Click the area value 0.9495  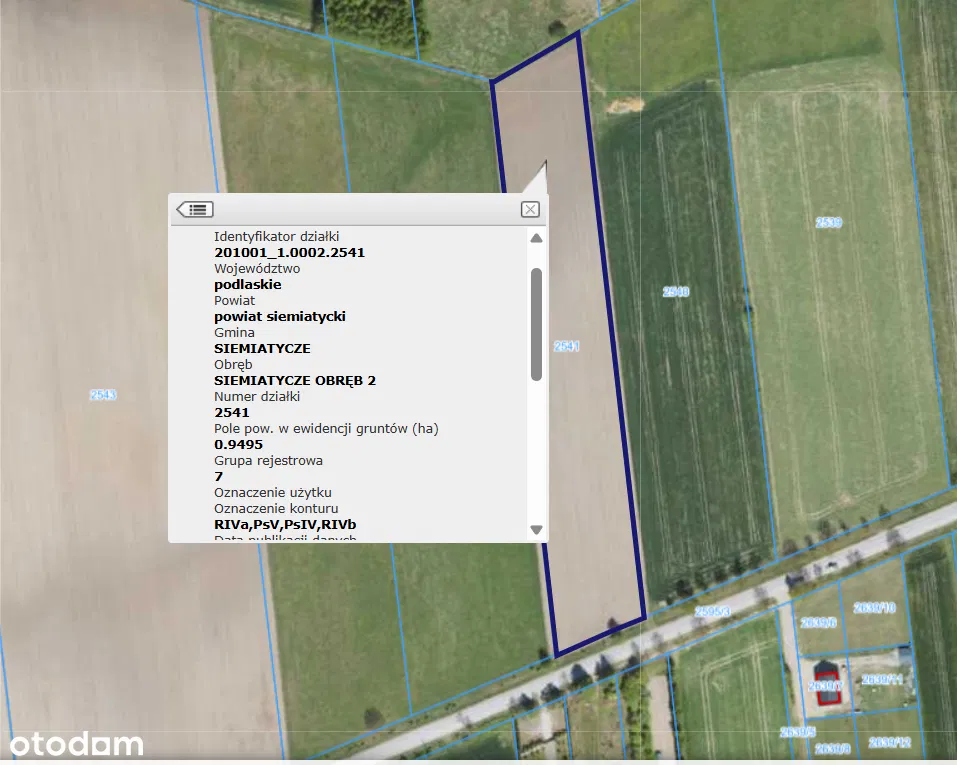click(x=239, y=444)
